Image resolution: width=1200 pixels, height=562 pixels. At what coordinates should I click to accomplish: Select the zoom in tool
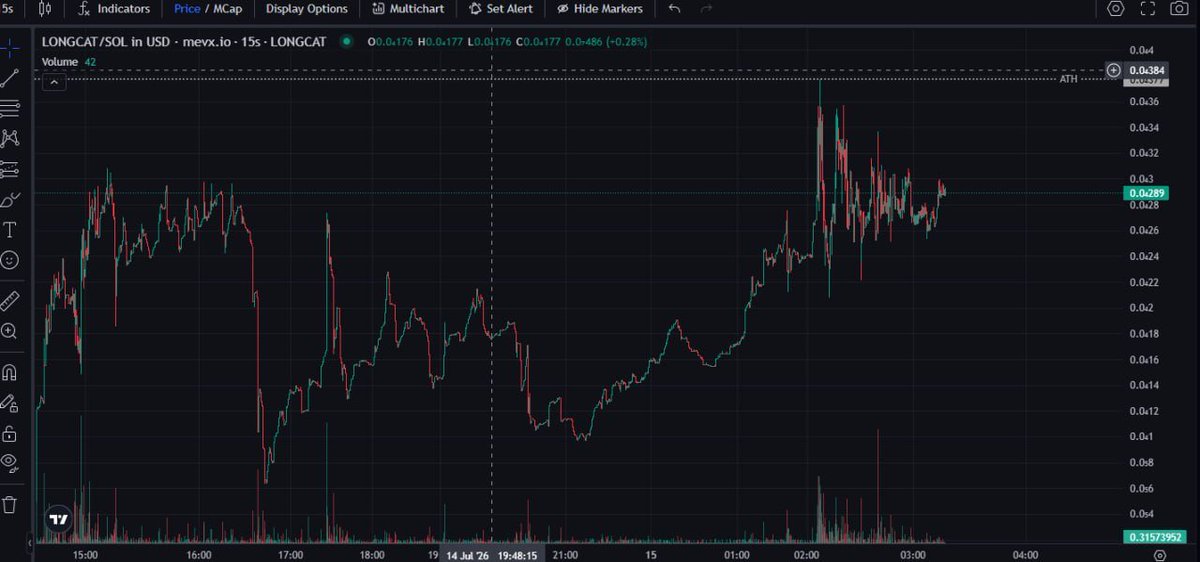point(10,330)
